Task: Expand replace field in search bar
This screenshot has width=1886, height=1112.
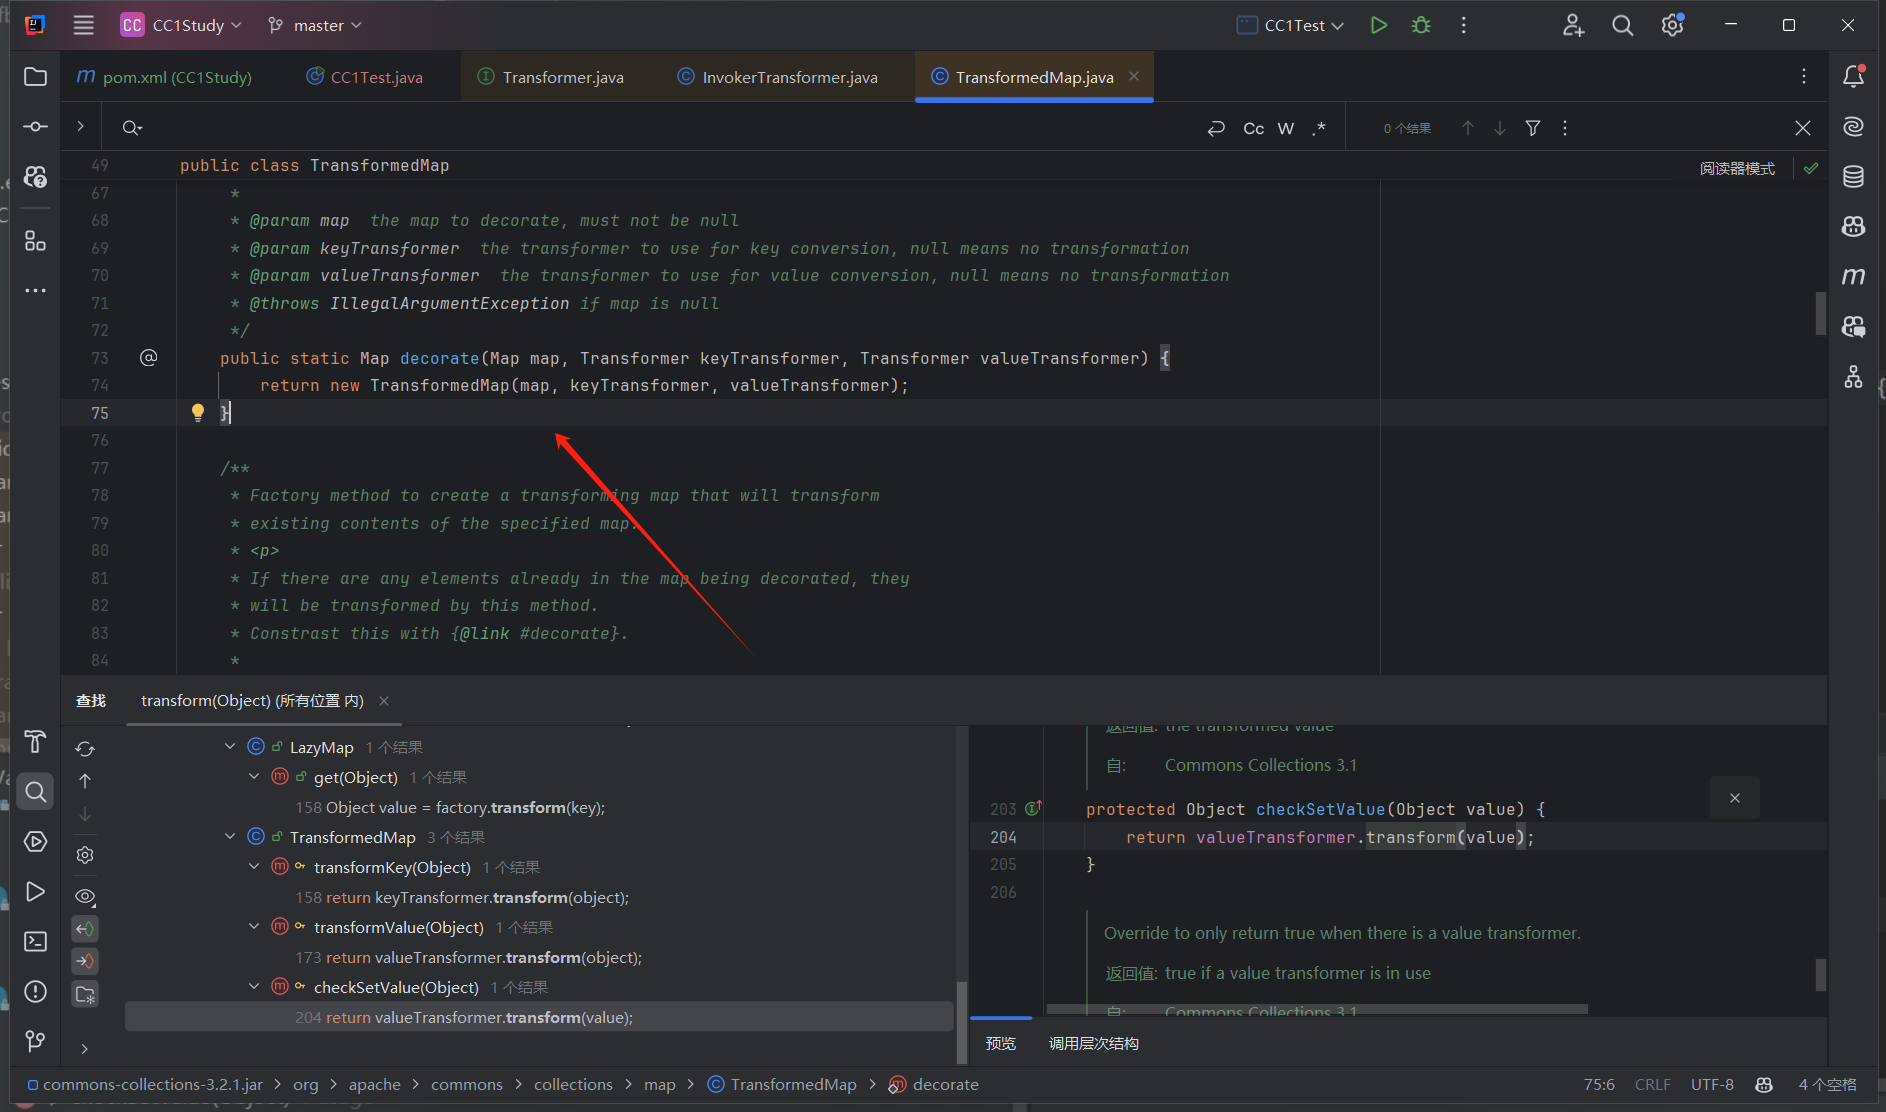Action: coord(80,127)
